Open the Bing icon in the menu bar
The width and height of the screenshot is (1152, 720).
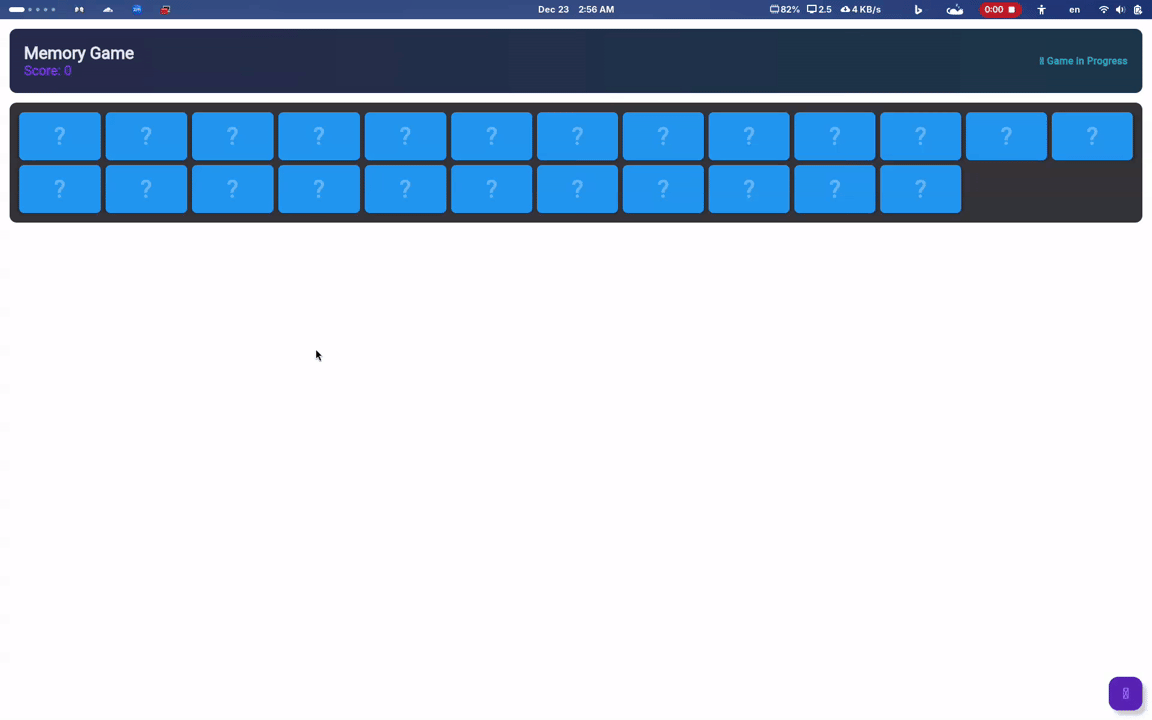(x=918, y=10)
